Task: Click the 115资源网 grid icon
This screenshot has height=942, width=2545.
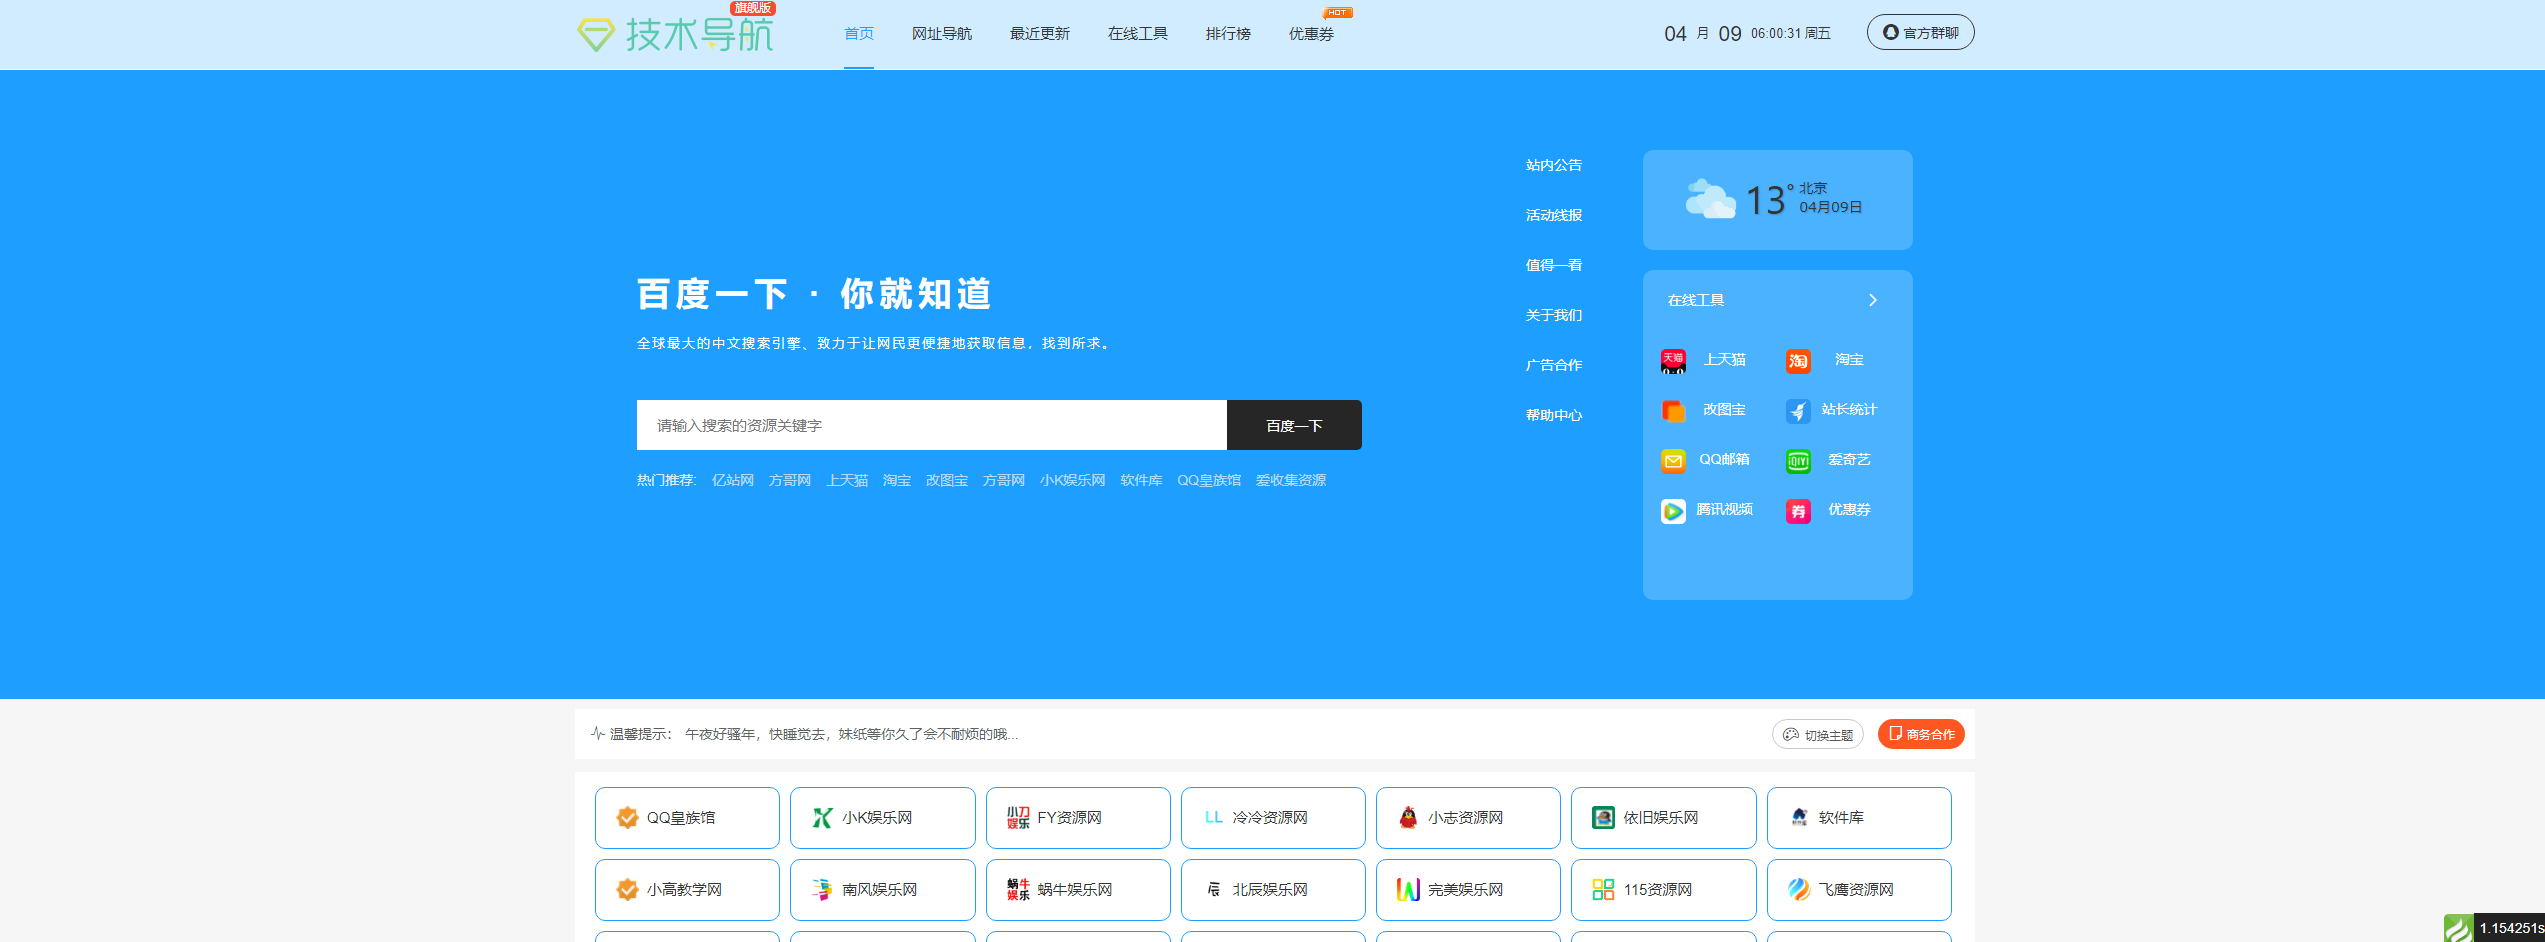Action: [x=1603, y=890]
